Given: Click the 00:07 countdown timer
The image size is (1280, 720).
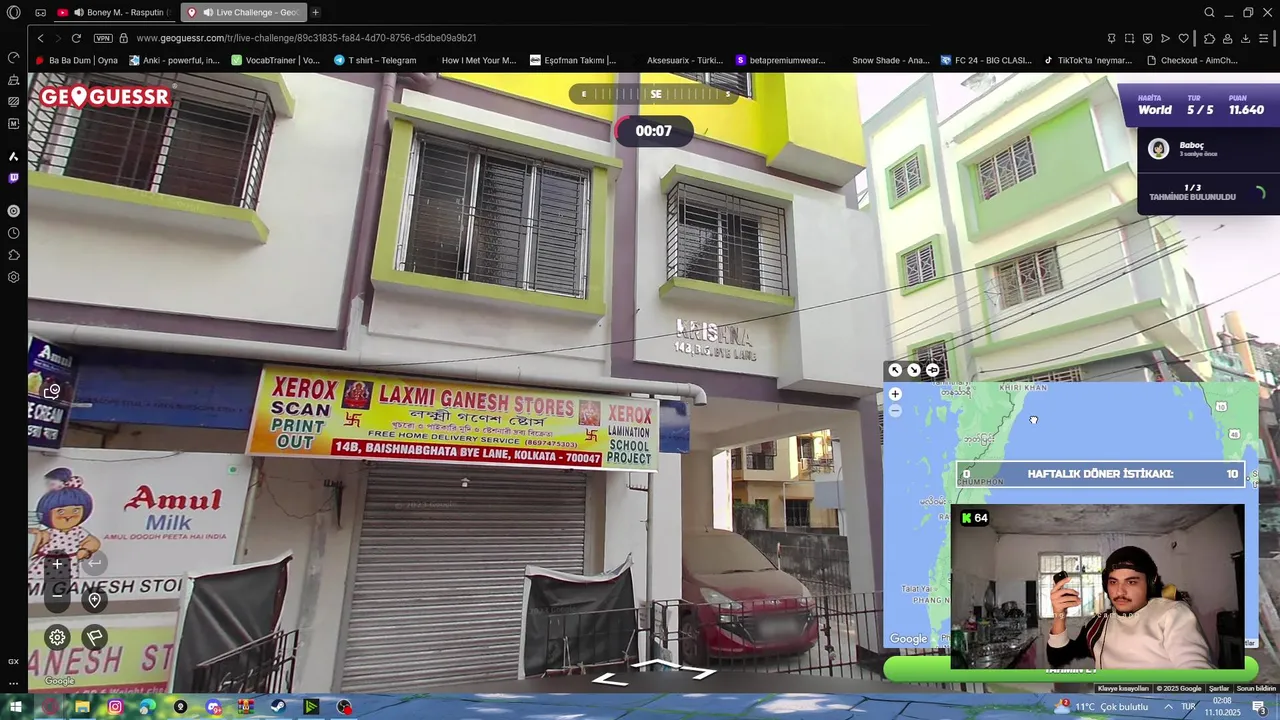Looking at the screenshot, I should tap(653, 131).
